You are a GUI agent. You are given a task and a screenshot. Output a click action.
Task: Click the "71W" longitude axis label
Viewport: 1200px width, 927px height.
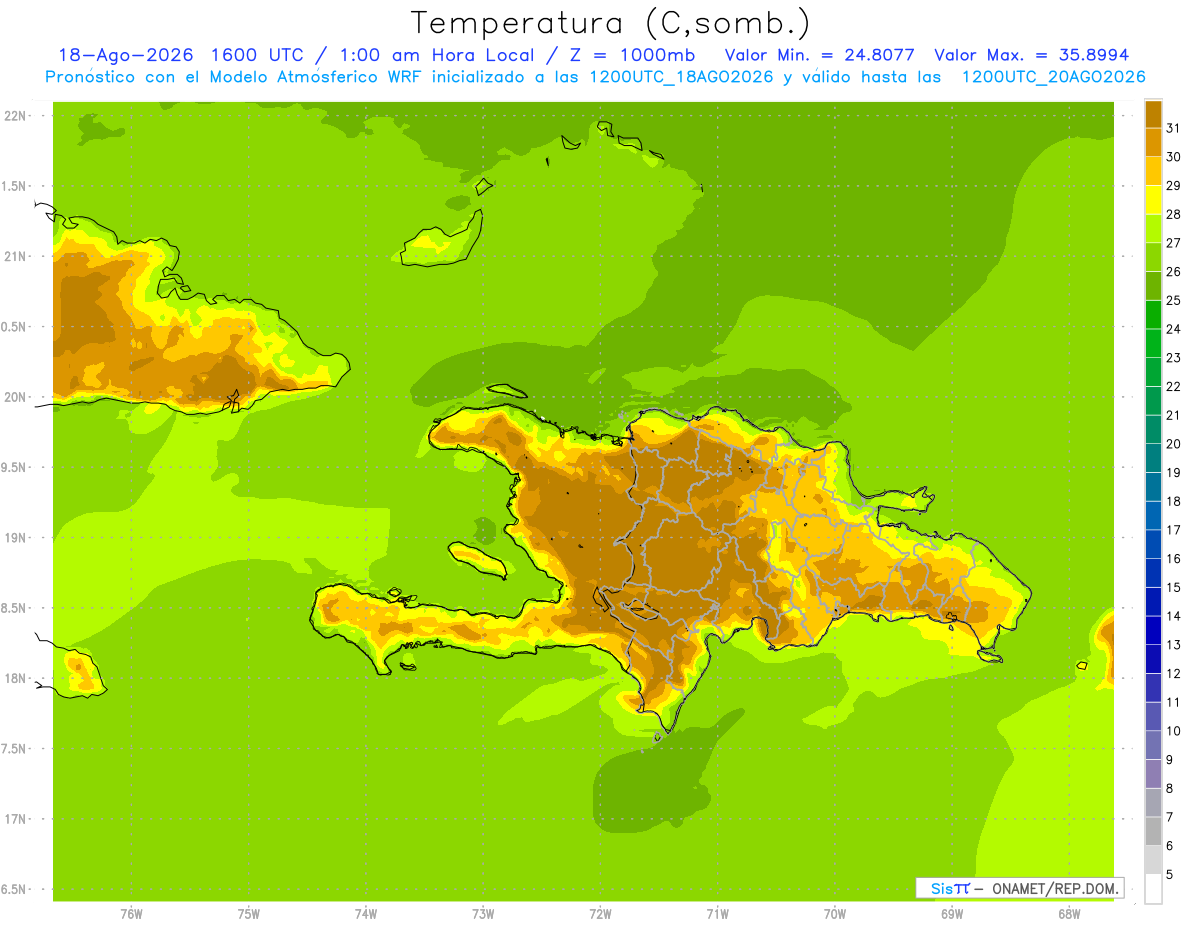click(717, 913)
